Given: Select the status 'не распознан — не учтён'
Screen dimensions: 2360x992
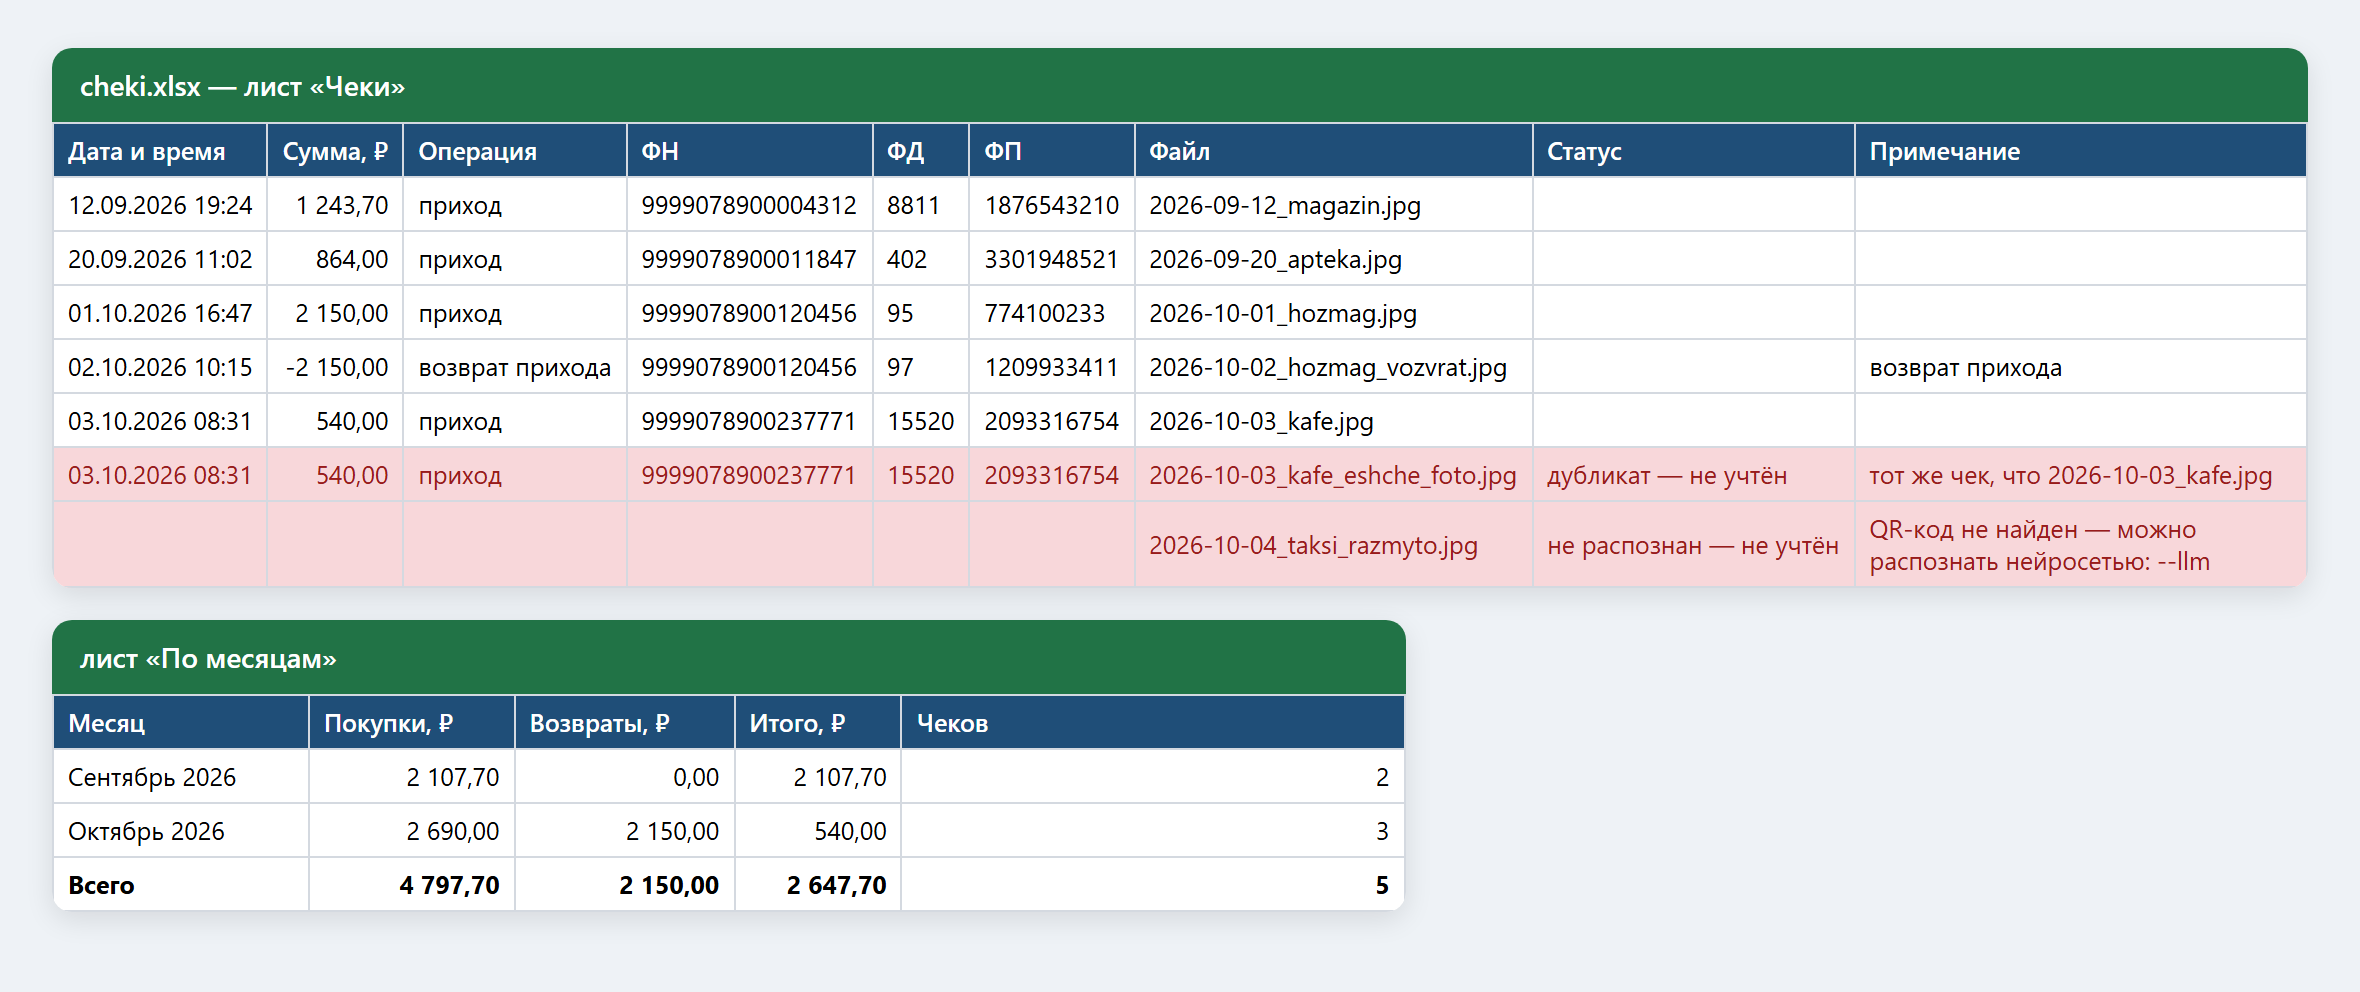Looking at the screenshot, I should (1693, 546).
